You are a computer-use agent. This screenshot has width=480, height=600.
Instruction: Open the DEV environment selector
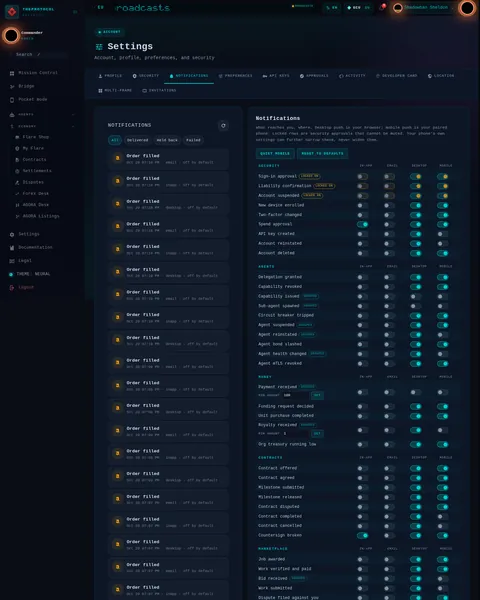[358, 8]
